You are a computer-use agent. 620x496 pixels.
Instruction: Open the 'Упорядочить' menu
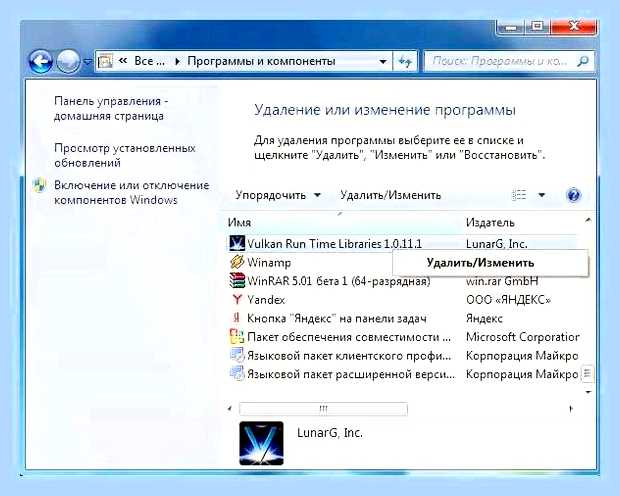278,195
